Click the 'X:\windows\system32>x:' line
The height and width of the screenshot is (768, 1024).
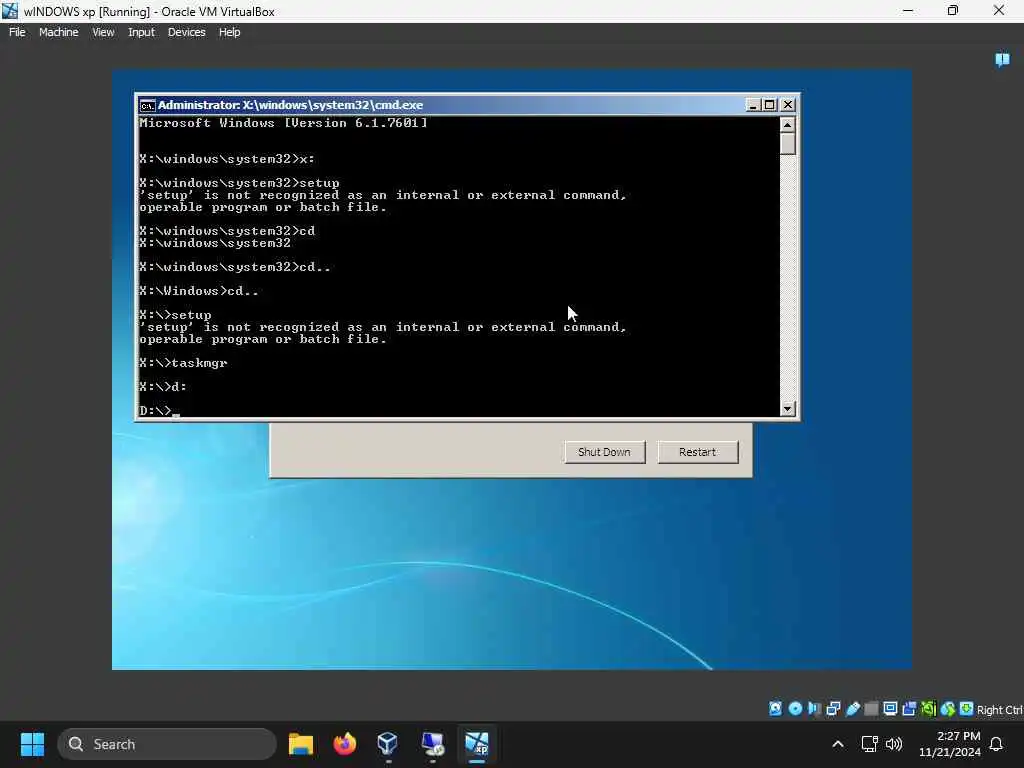click(227, 159)
